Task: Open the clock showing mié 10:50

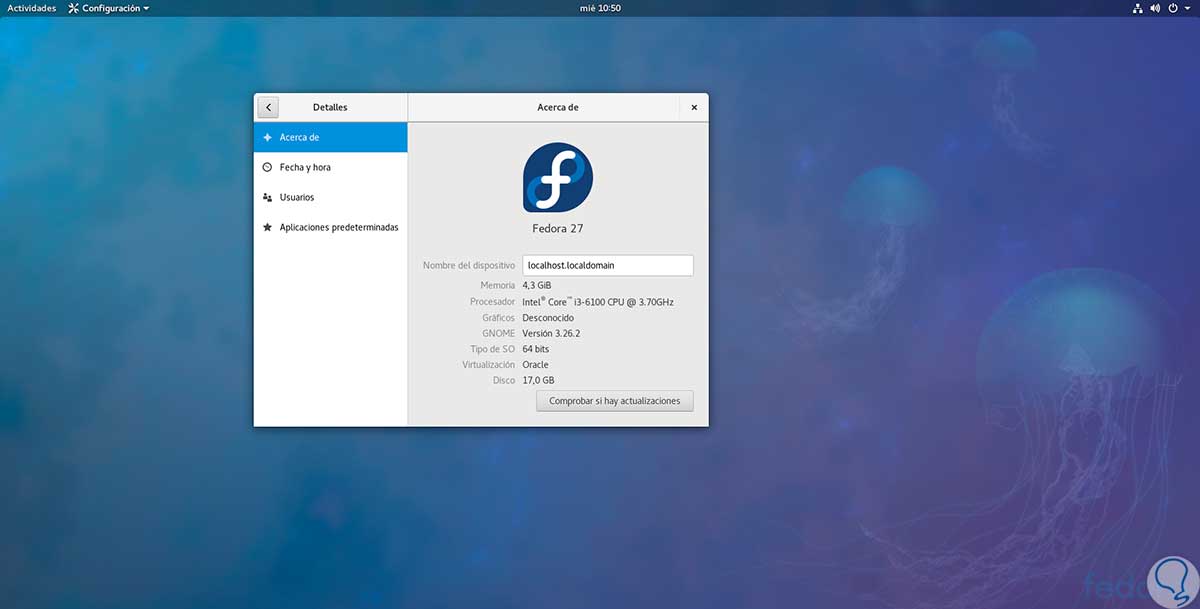Action: pyautogui.click(x=600, y=8)
